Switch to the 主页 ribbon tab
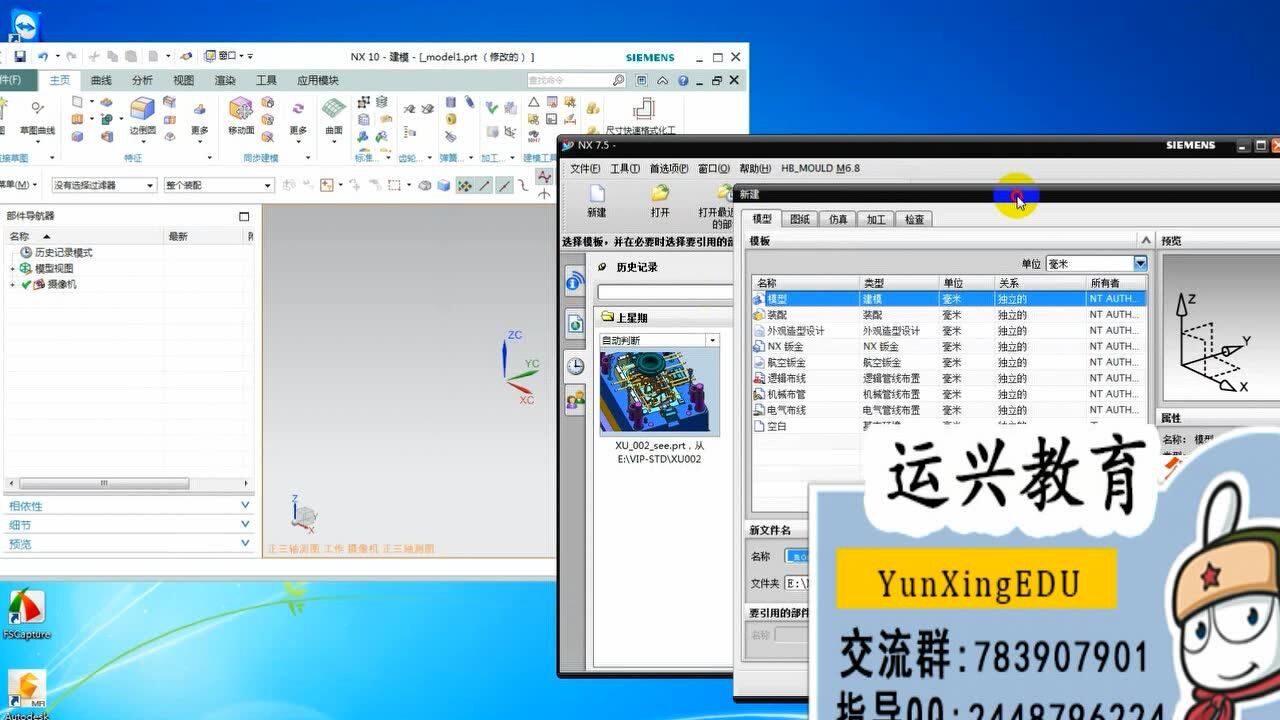This screenshot has height=720, width=1280. point(60,80)
